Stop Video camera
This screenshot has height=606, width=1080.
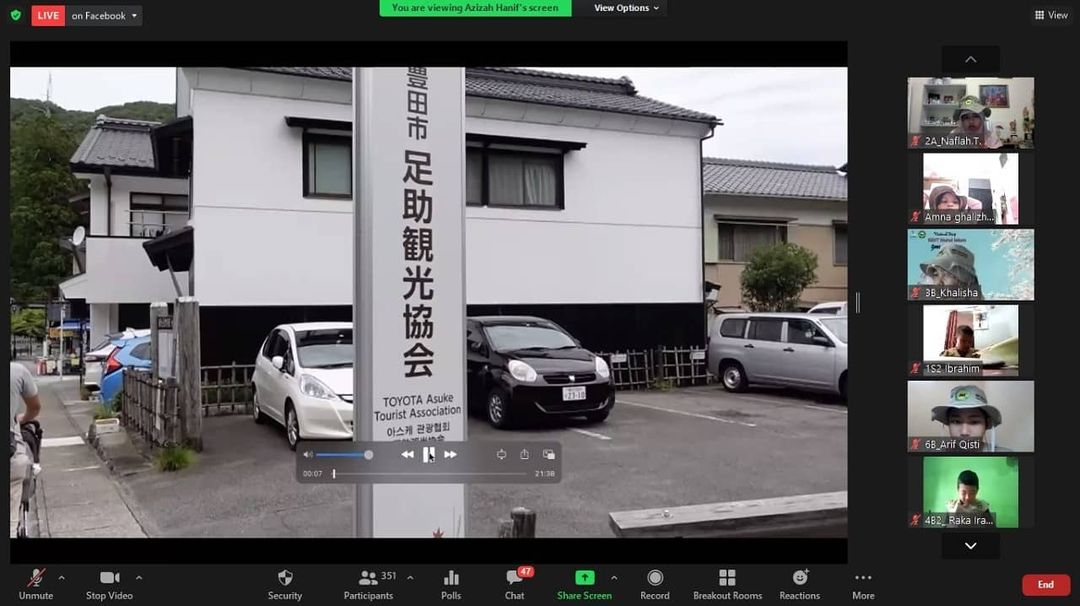tap(109, 584)
